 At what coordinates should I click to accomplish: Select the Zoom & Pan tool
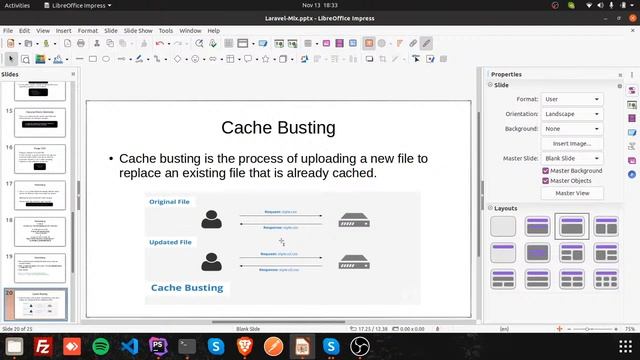[25, 59]
